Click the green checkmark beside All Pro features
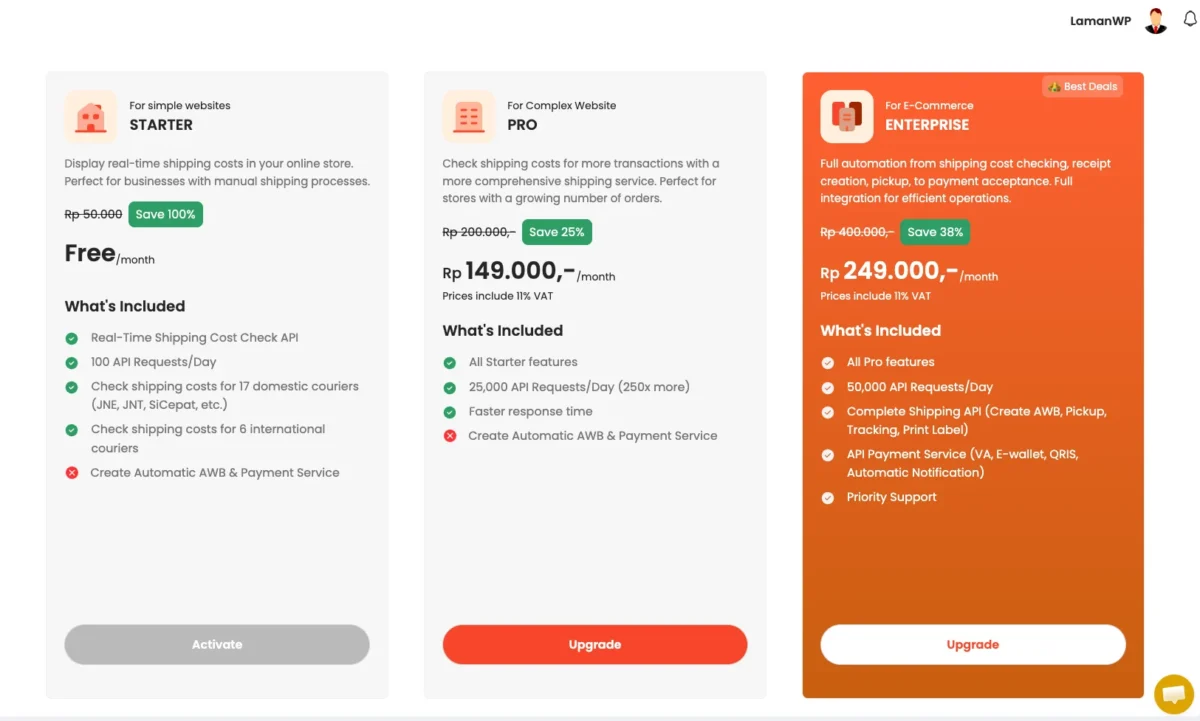This screenshot has height=721, width=1200. pyautogui.click(x=828, y=362)
